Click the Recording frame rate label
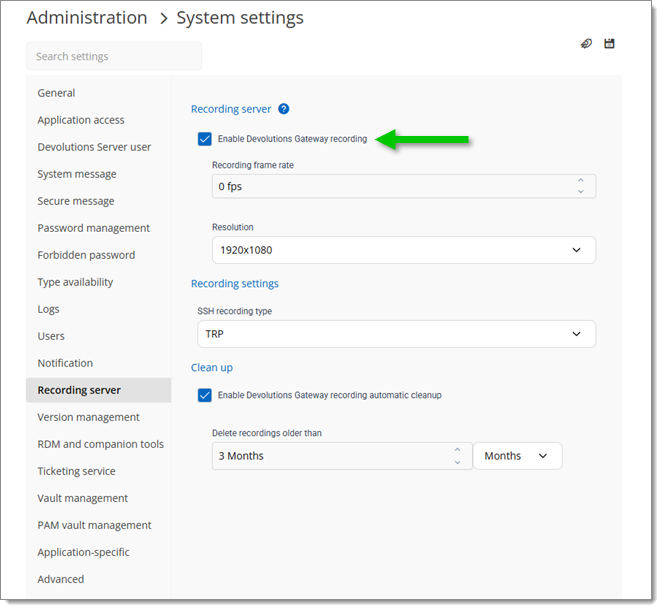Image resolution: width=662 pixels, height=610 pixels. click(x=253, y=165)
